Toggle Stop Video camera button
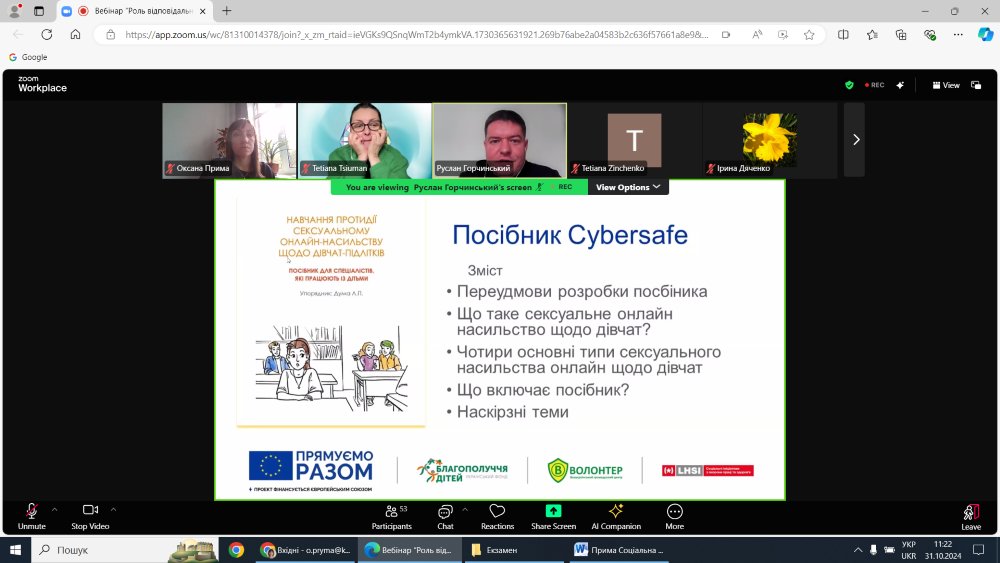Screen dimensions: 1000x563 pos(90,515)
